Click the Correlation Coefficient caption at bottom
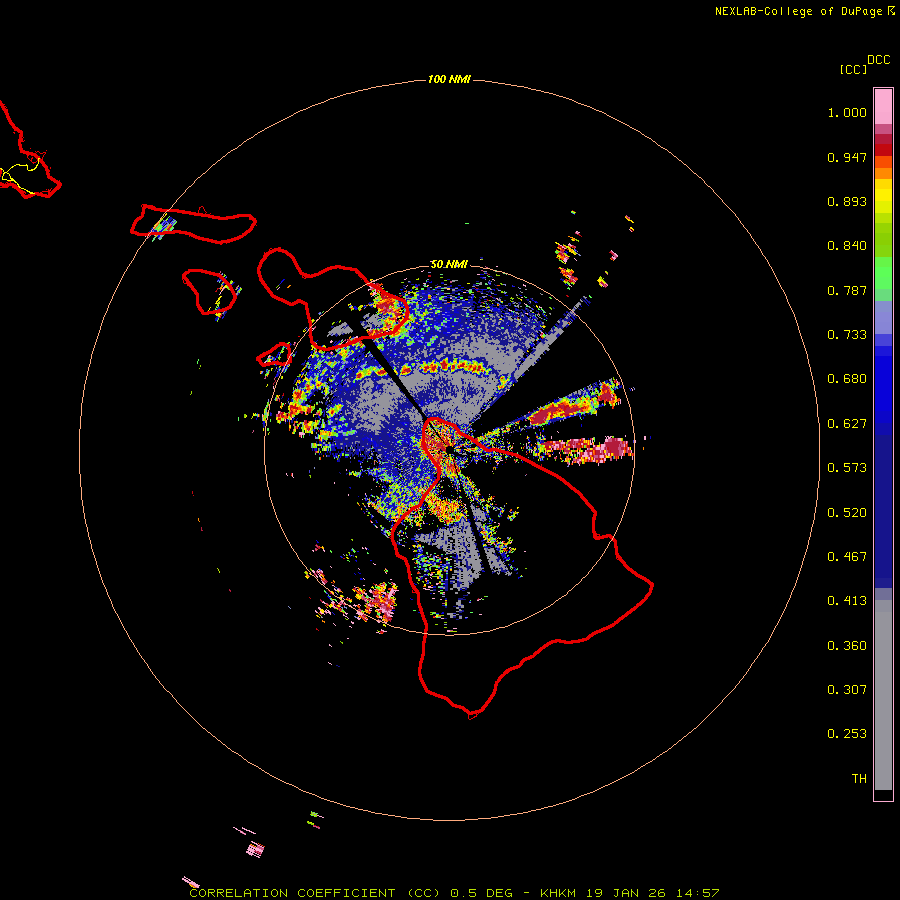Image resolution: width=900 pixels, height=900 pixels. click(x=315, y=893)
